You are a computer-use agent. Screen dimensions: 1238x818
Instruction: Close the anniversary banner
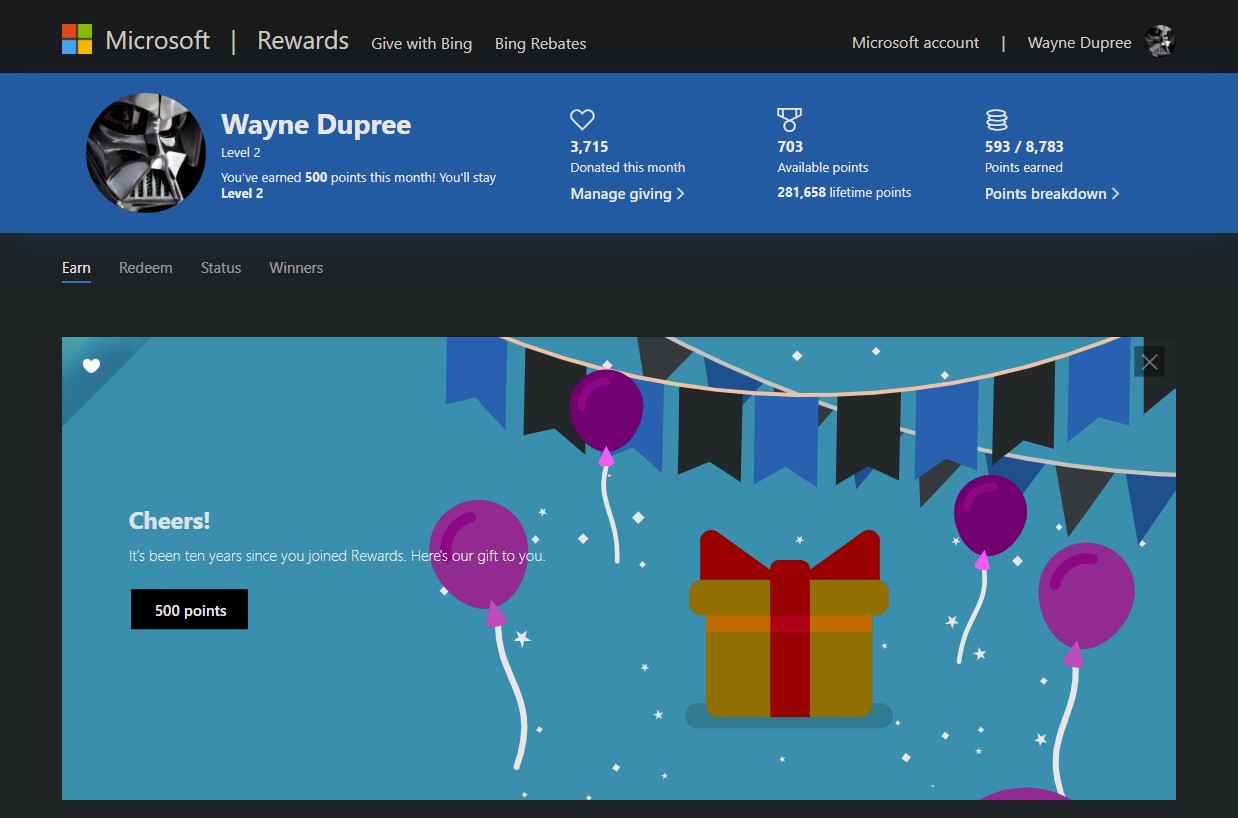pyautogui.click(x=1150, y=362)
